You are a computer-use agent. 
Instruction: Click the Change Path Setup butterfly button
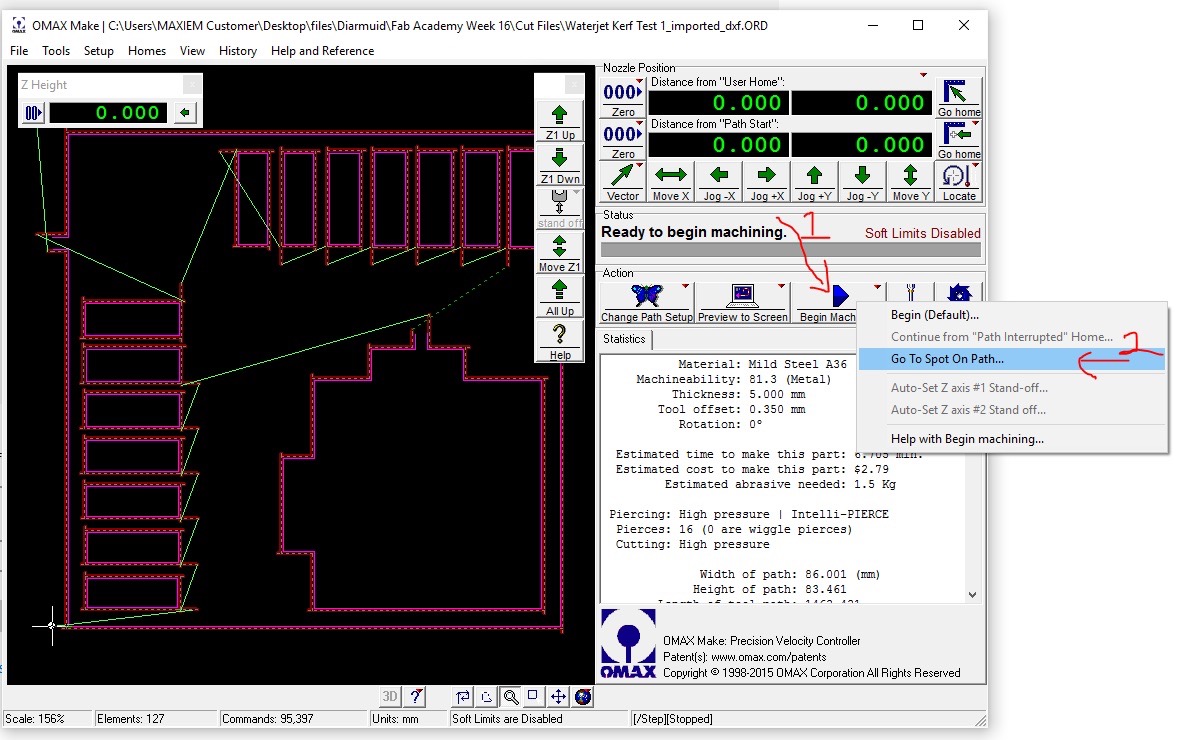(647, 303)
